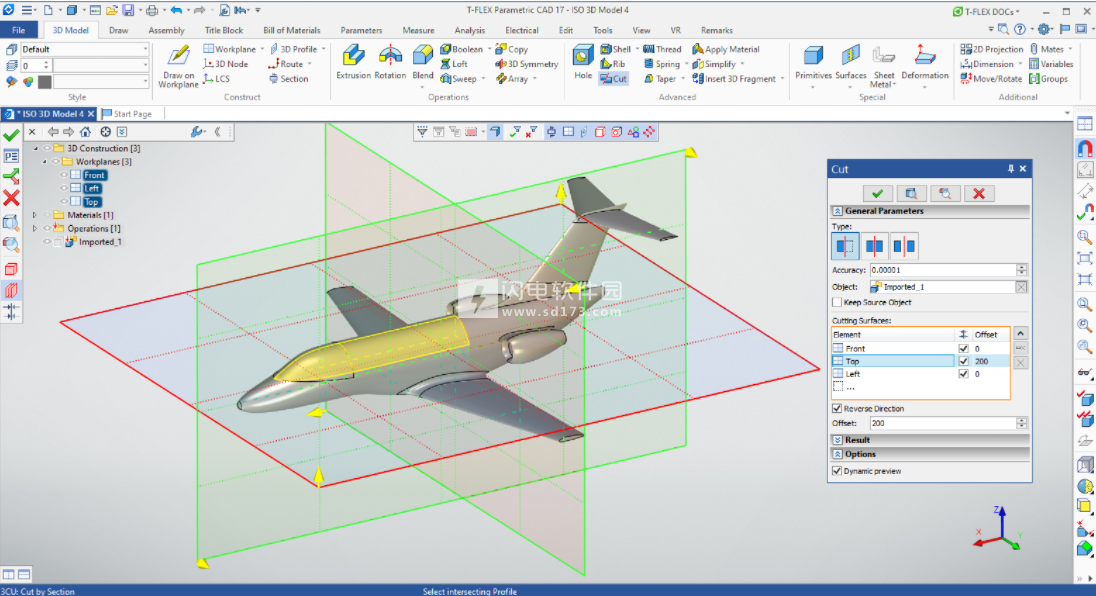The image size is (1096, 596).
Task: Open T-FLEX DOCs
Action: click(986, 11)
